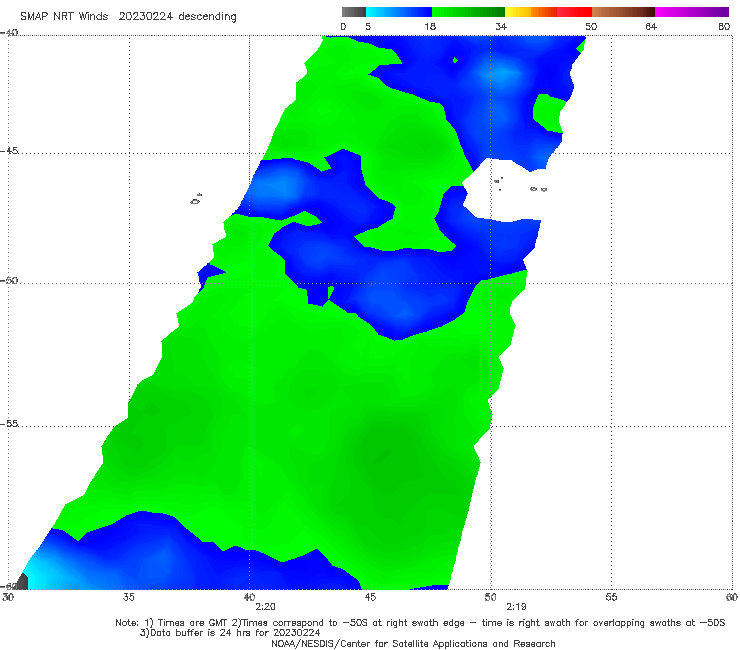This screenshot has height=650, width=740.
Task: Click the longitude axis label '40'
Action: click(249, 597)
